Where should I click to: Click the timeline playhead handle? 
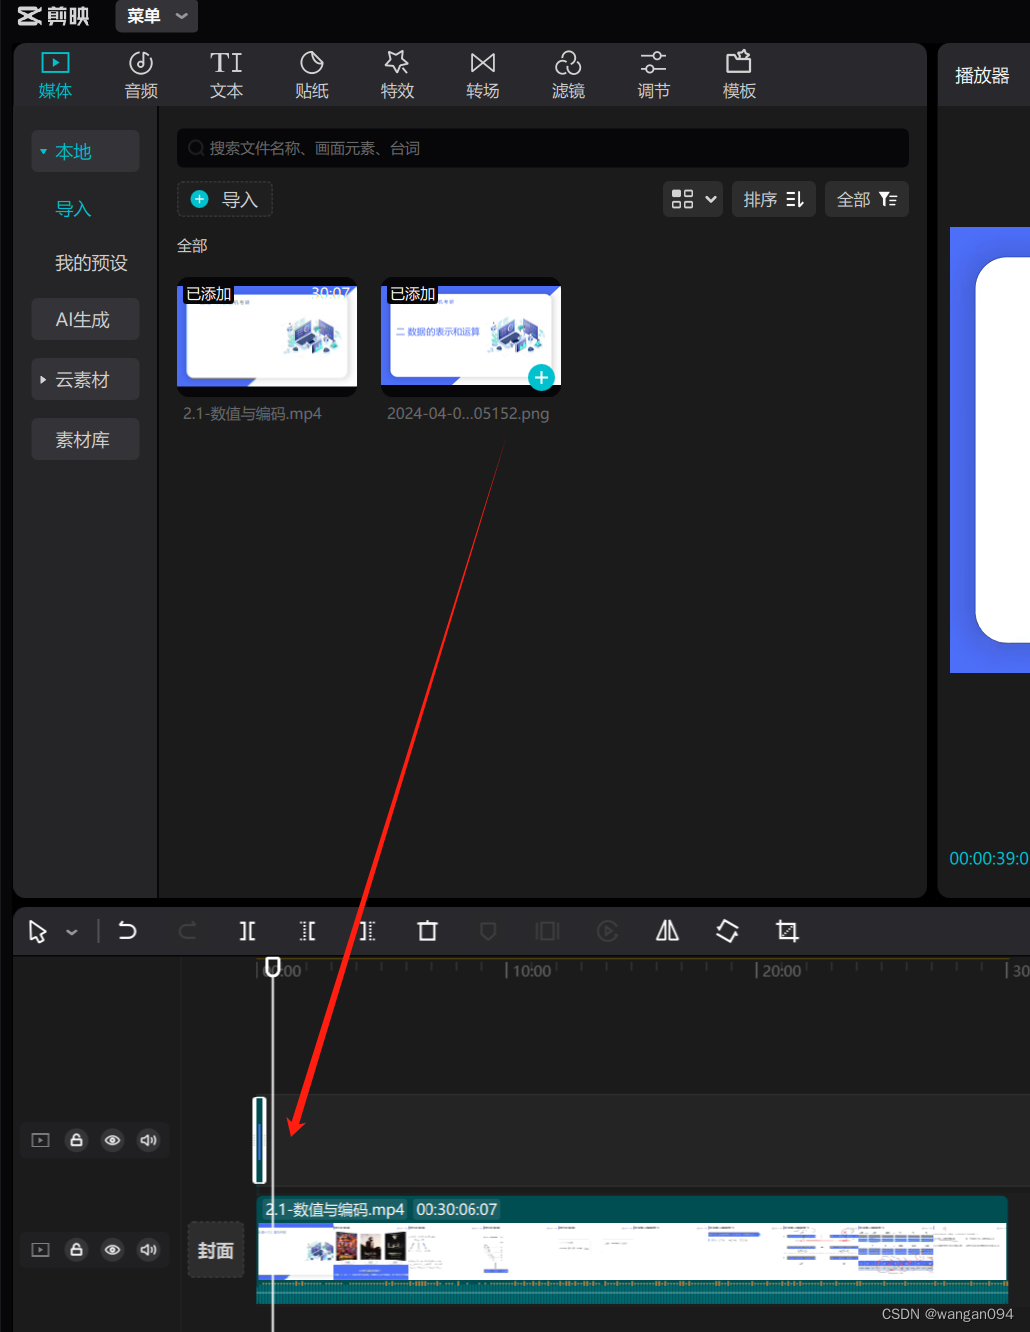coord(272,966)
